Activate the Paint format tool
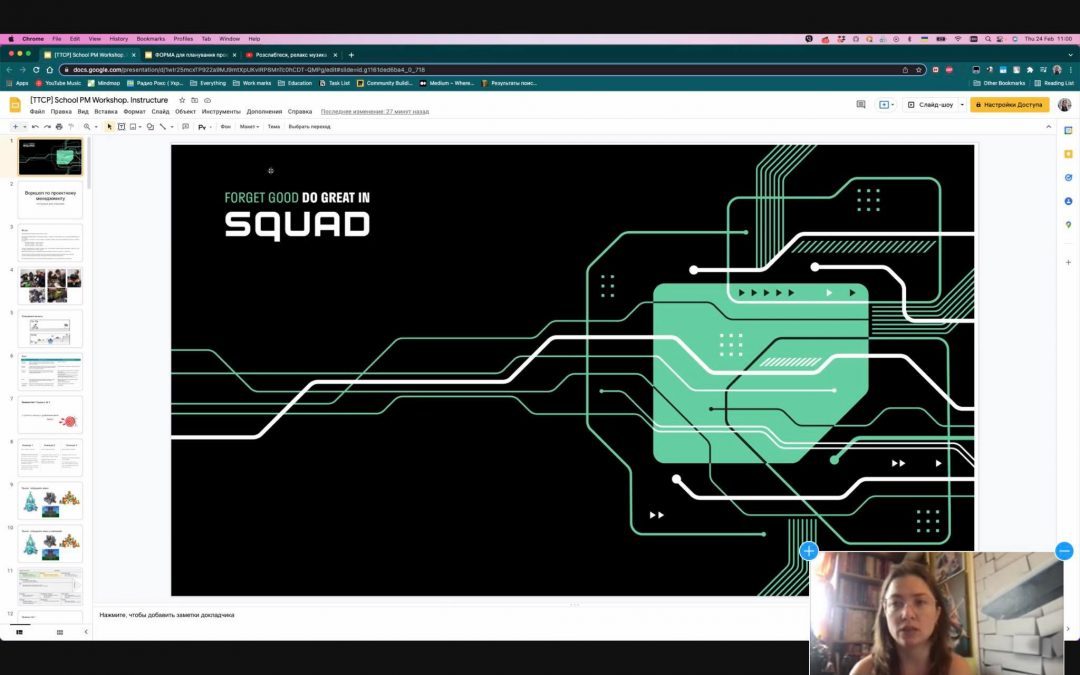The height and width of the screenshot is (675, 1080). pyautogui.click(x=71, y=127)
